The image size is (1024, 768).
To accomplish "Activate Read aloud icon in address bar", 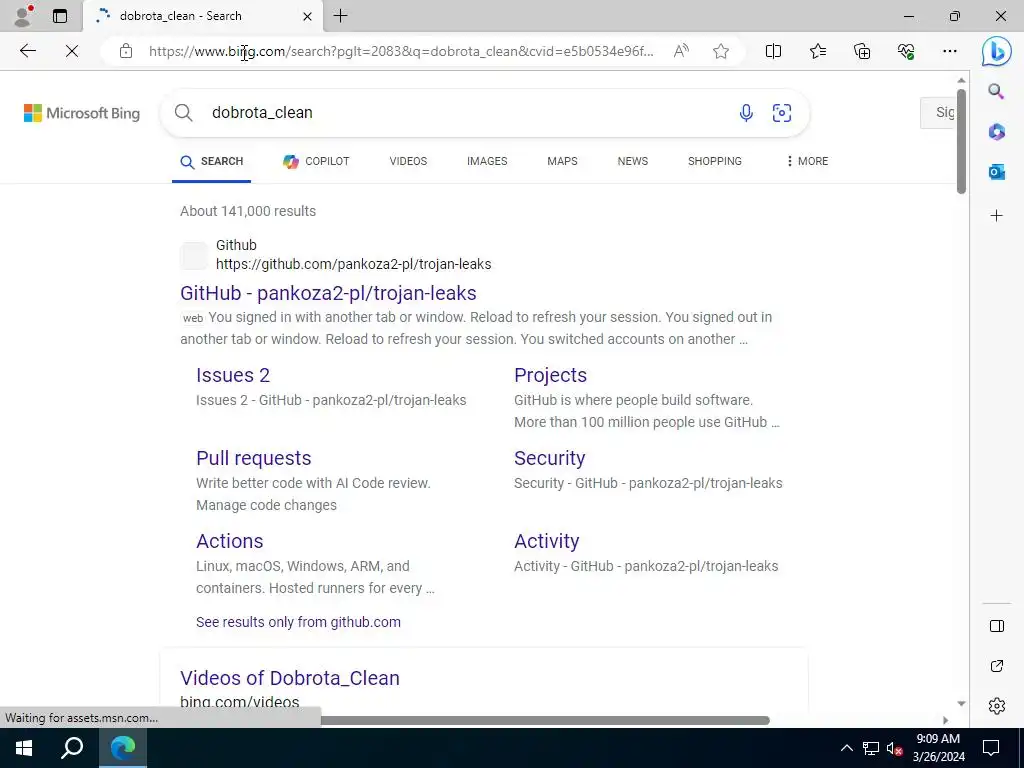I will point(681,51).
